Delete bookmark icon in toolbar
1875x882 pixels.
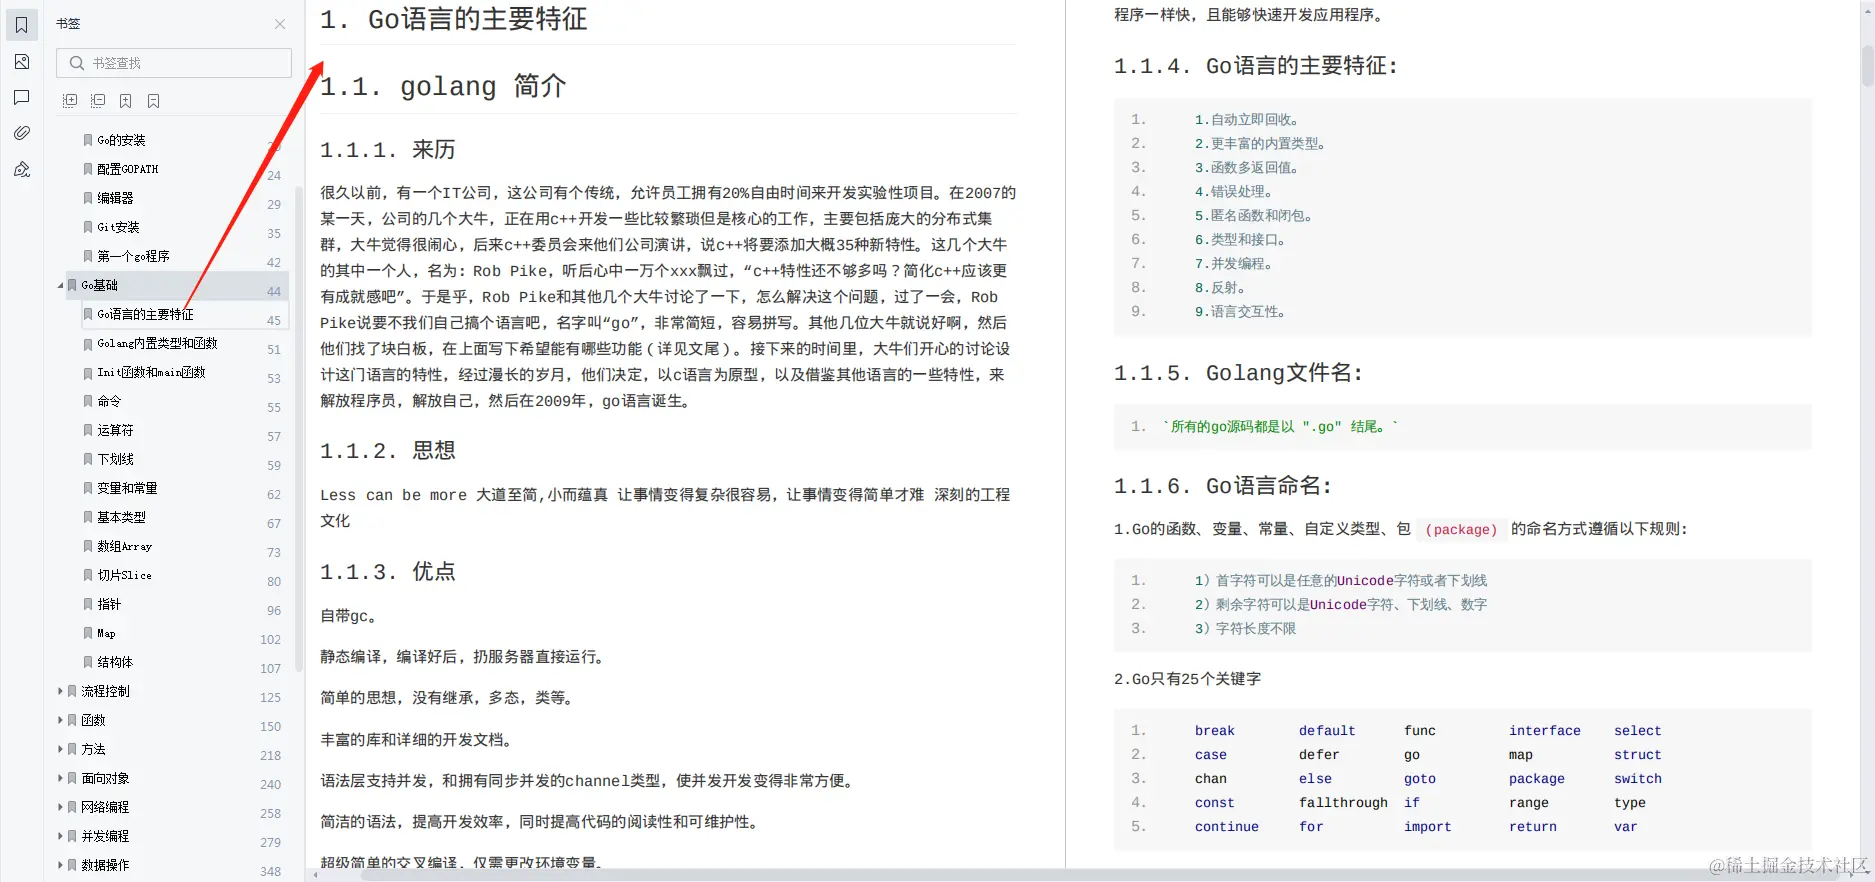point(154,101)
